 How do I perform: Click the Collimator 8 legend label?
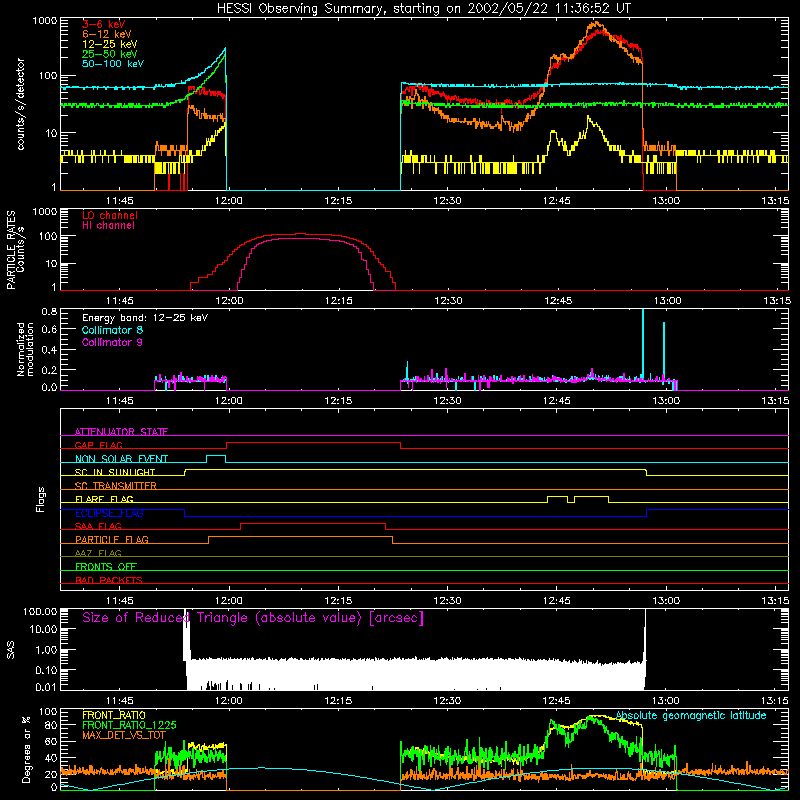112,330
